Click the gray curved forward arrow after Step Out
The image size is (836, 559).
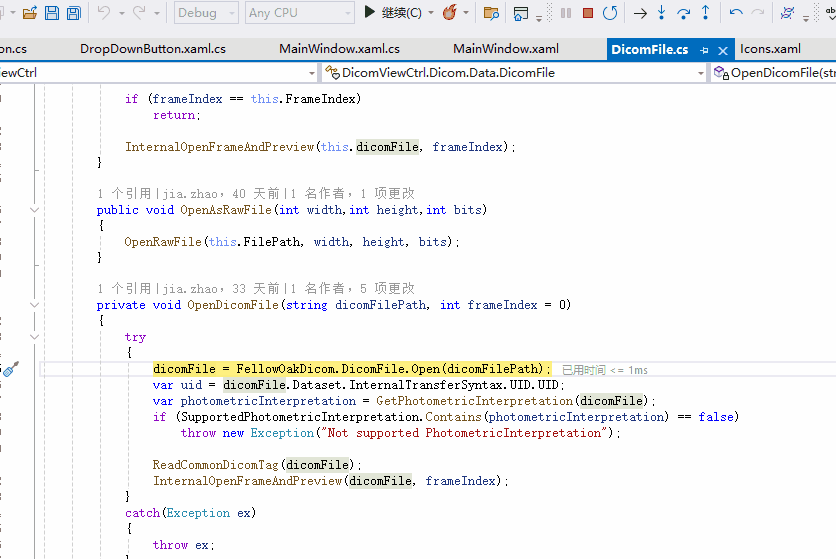point(758,12)
